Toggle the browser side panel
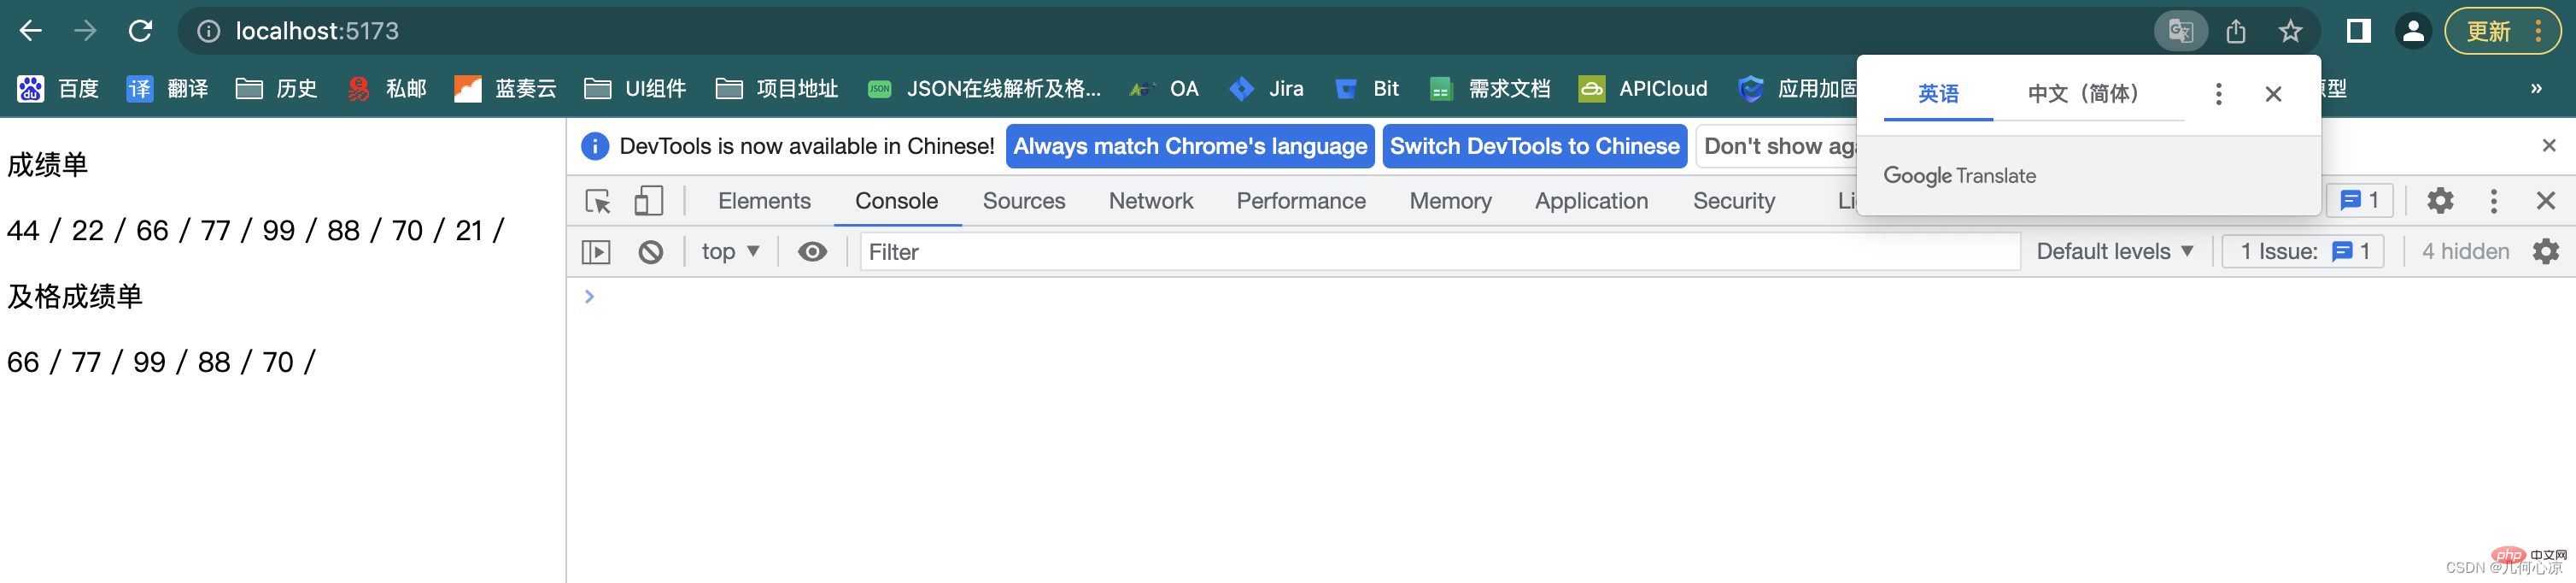The image size is (2576, 583). point(2358,31)
